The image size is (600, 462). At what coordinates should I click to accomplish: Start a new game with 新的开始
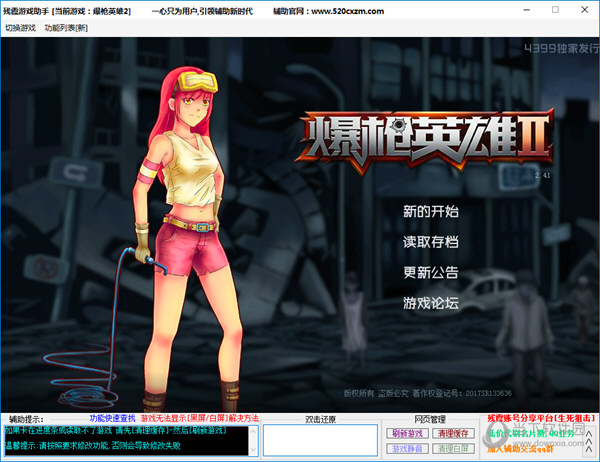click(x=431, y=211)
